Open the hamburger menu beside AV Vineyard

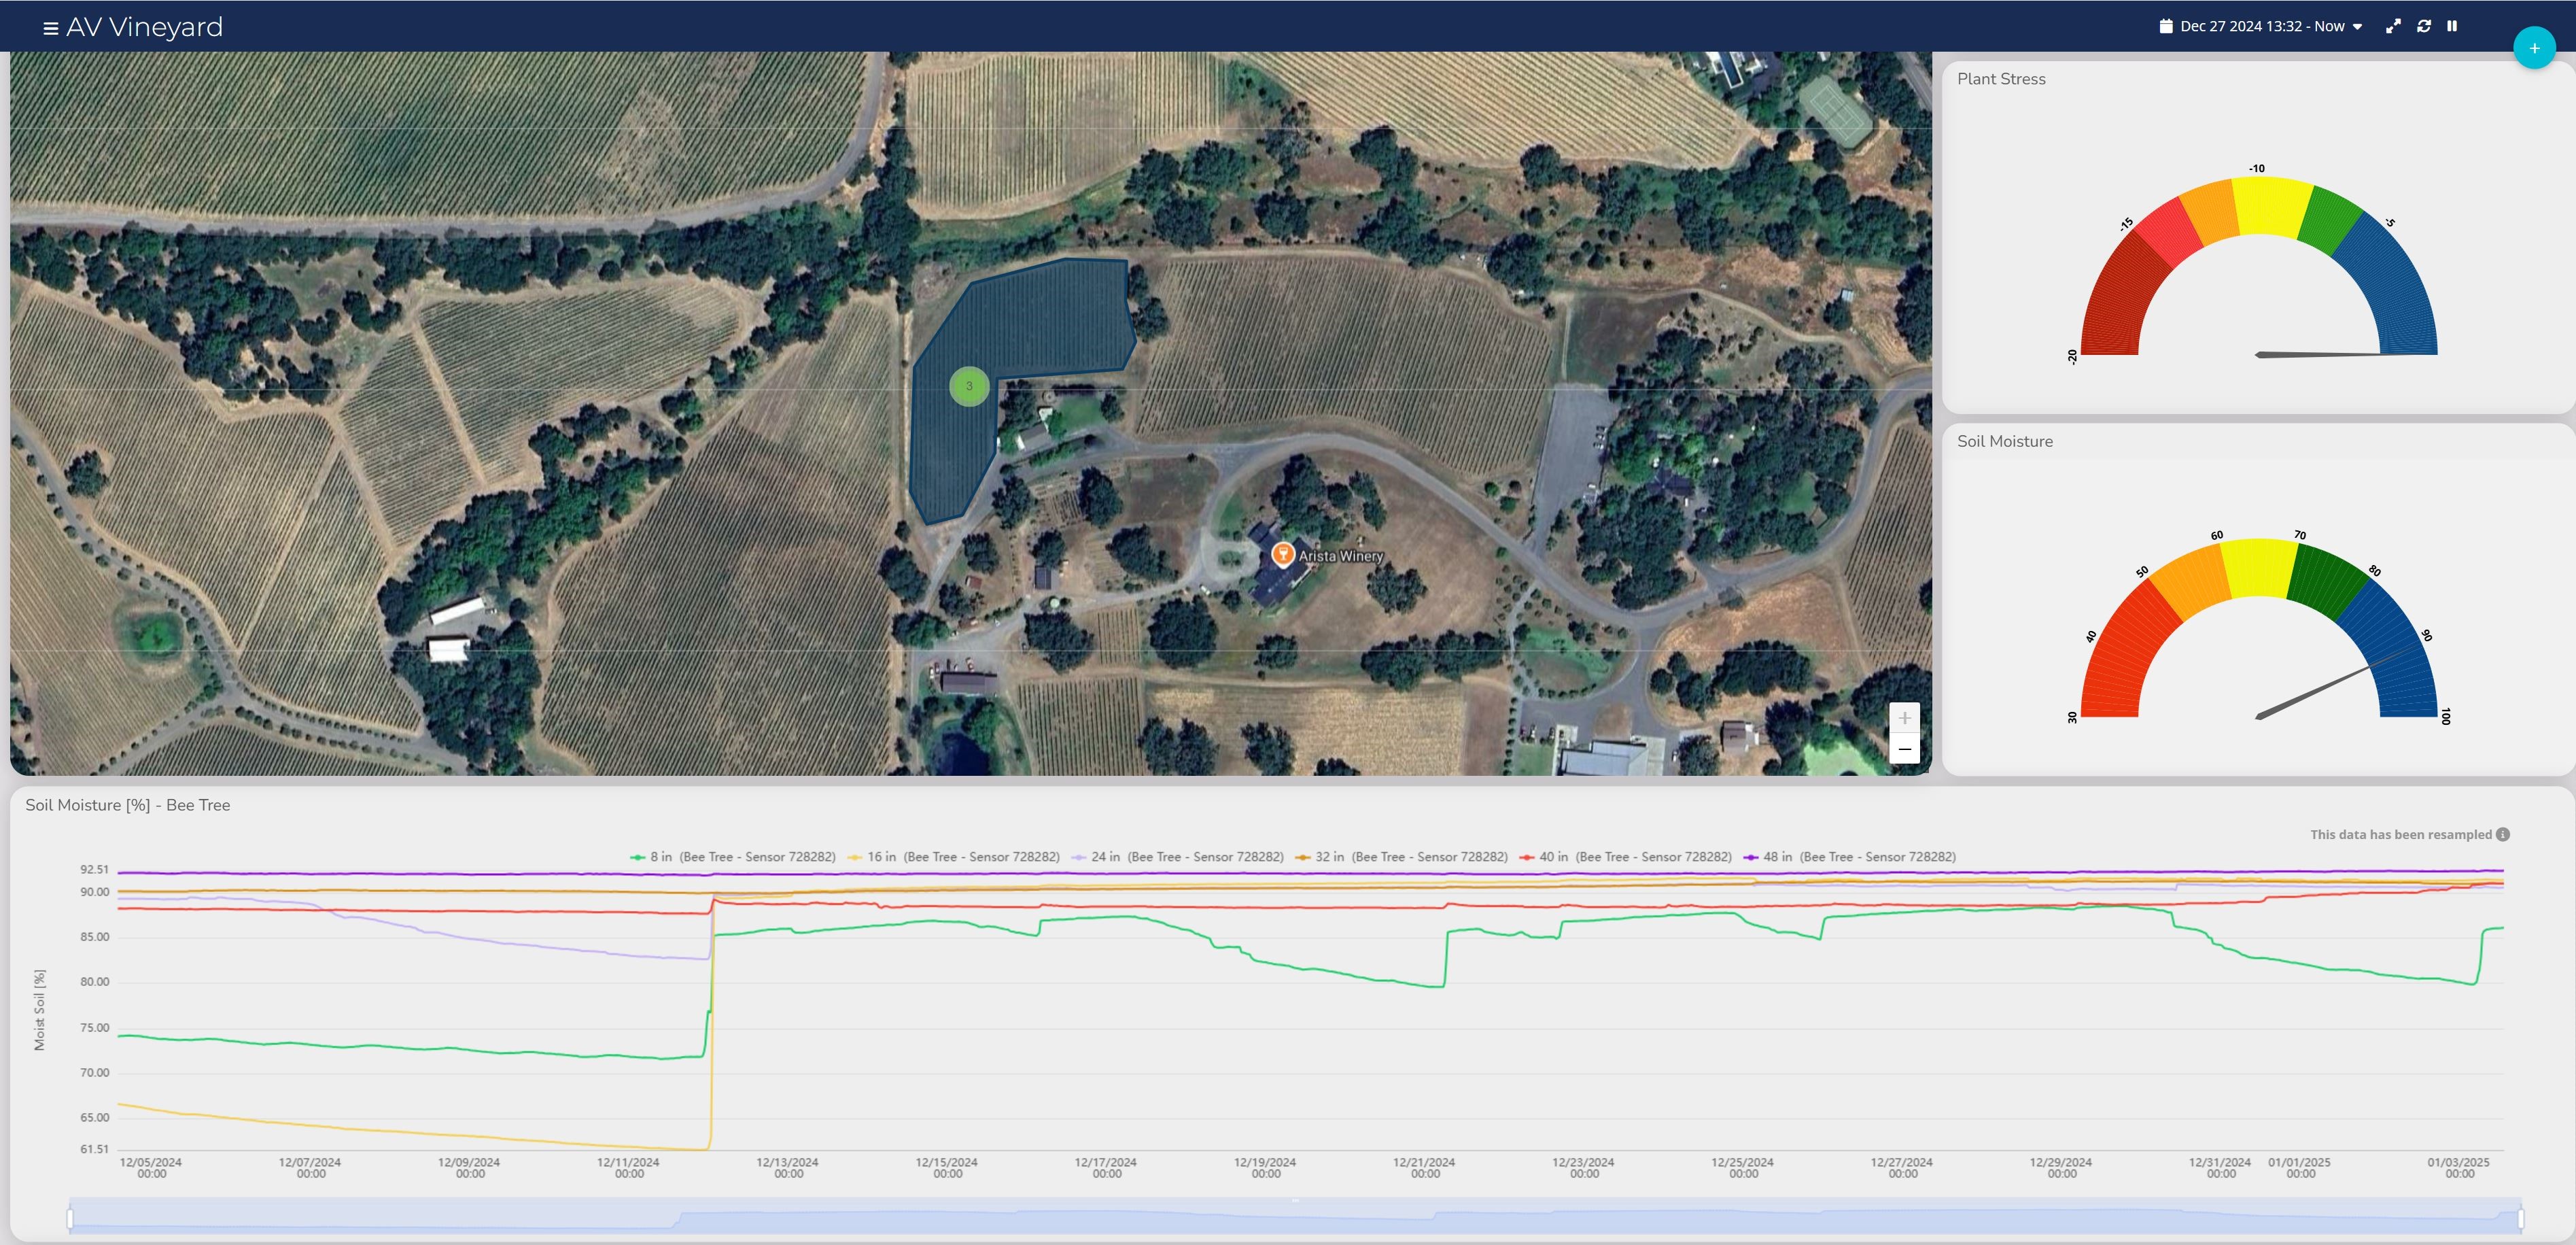pos(50,28)
